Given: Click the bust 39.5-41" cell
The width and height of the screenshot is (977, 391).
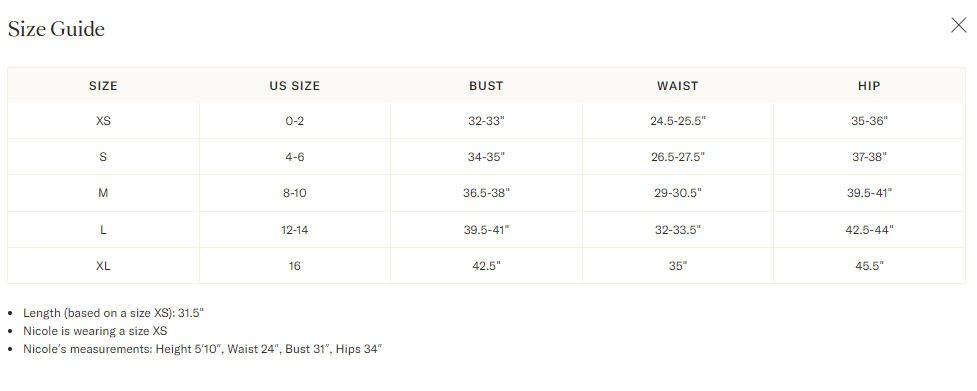Looking at the screenshot, I should point(486,230).
